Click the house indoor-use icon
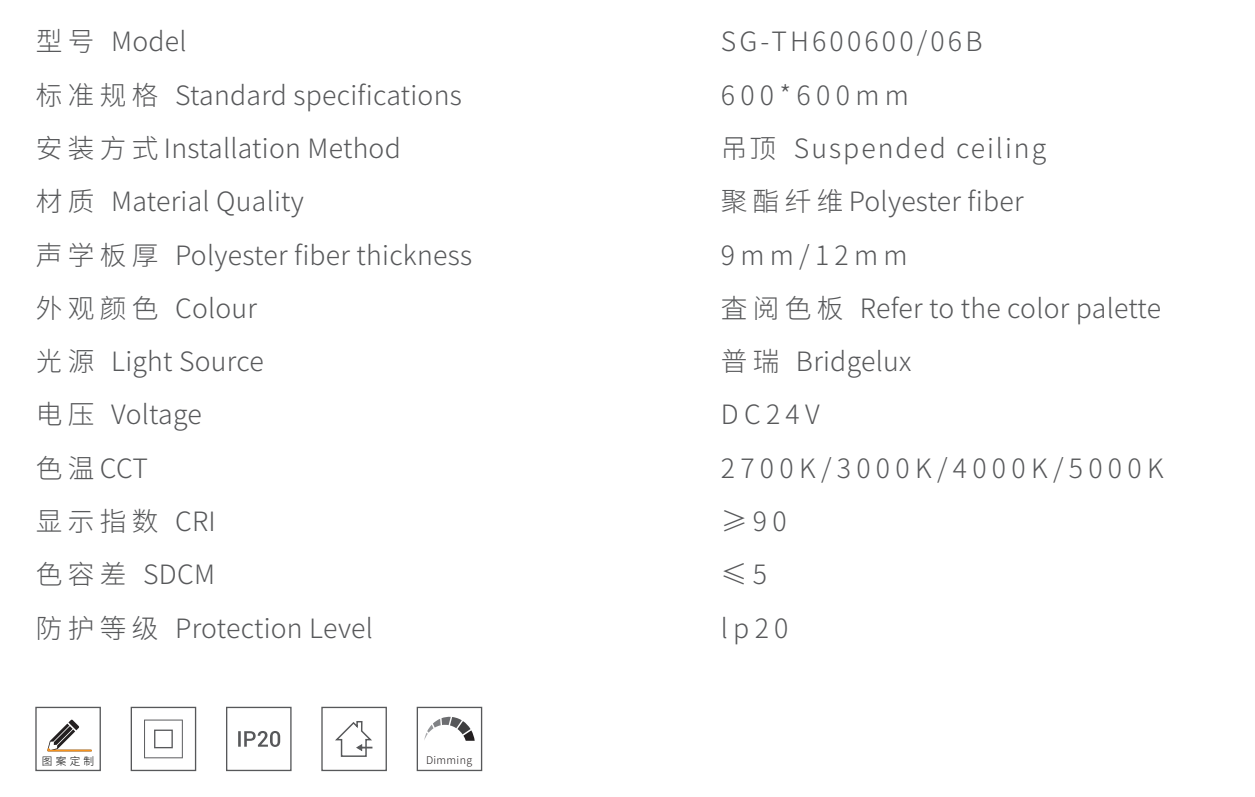 pyautogui.click(x=354, y=738)
